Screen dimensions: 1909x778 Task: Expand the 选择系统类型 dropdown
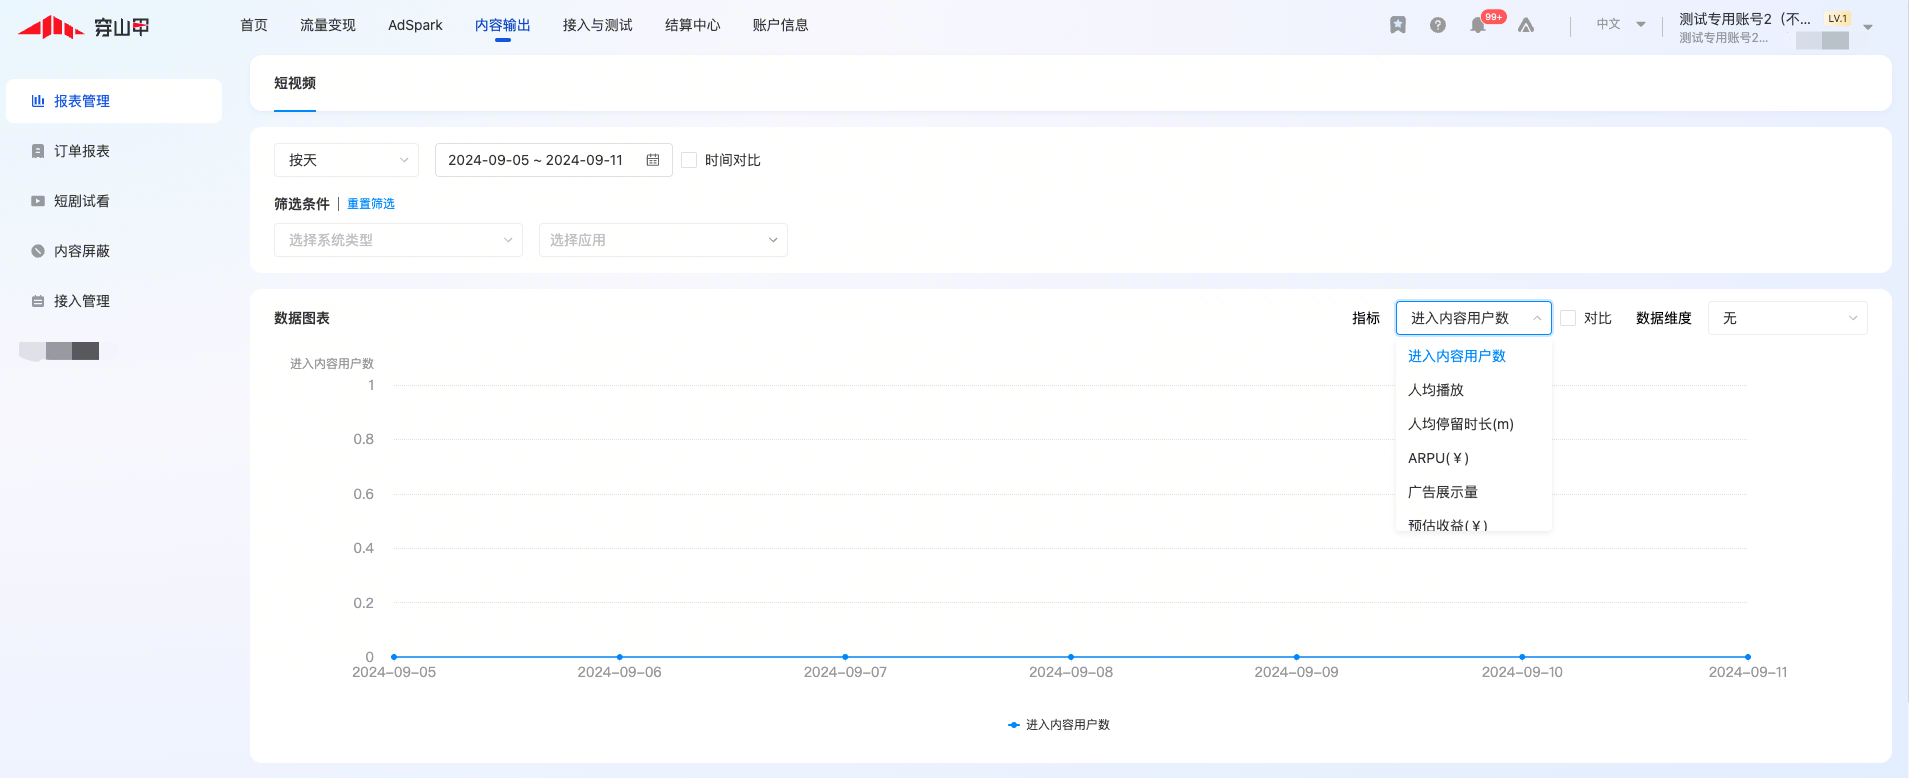[398, 240]
